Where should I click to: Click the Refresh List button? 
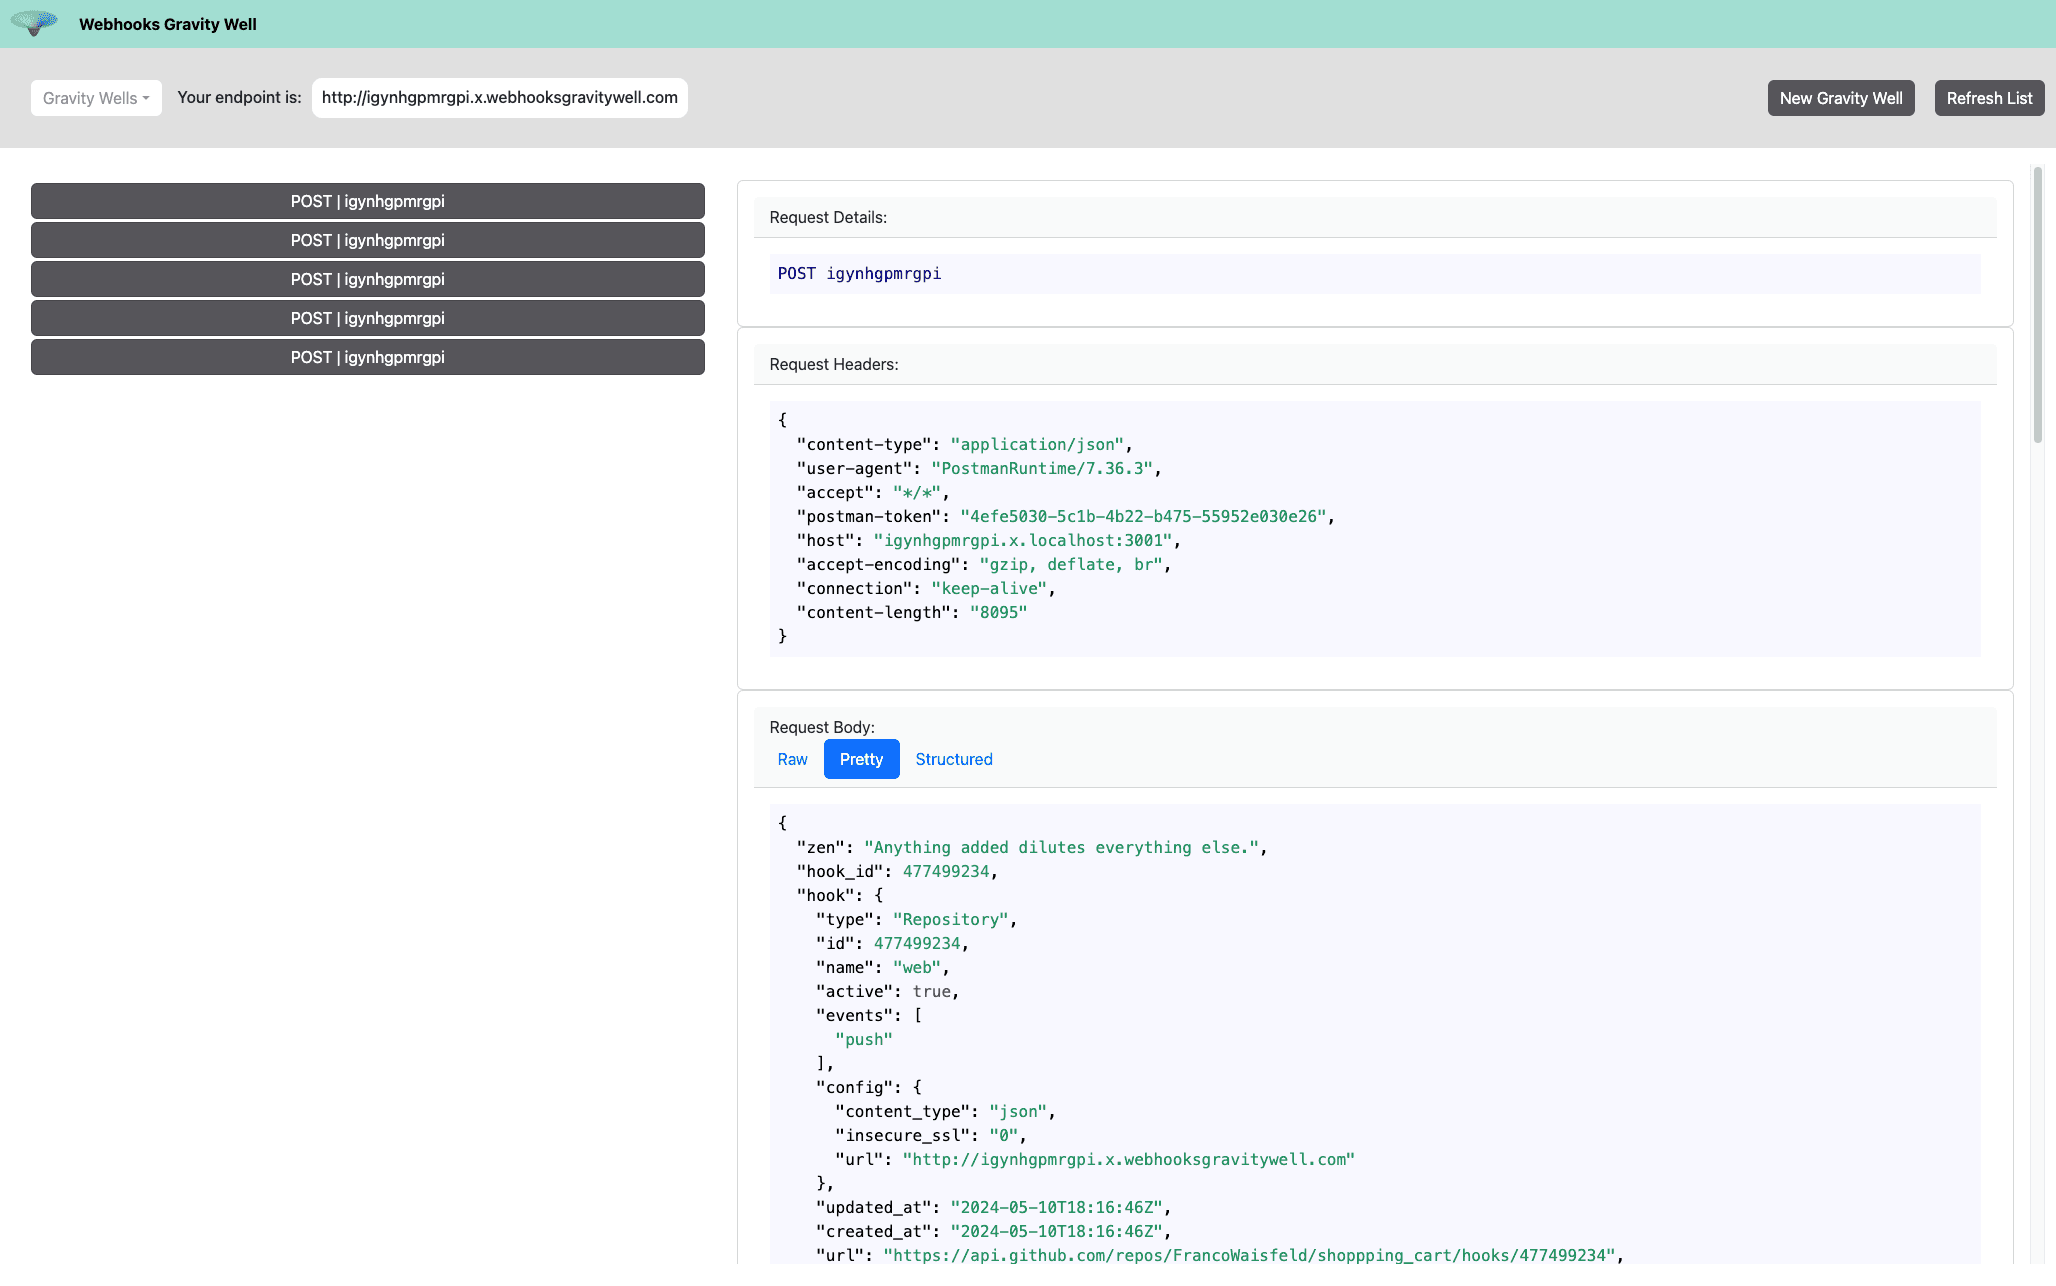(x=1989, y=98)
